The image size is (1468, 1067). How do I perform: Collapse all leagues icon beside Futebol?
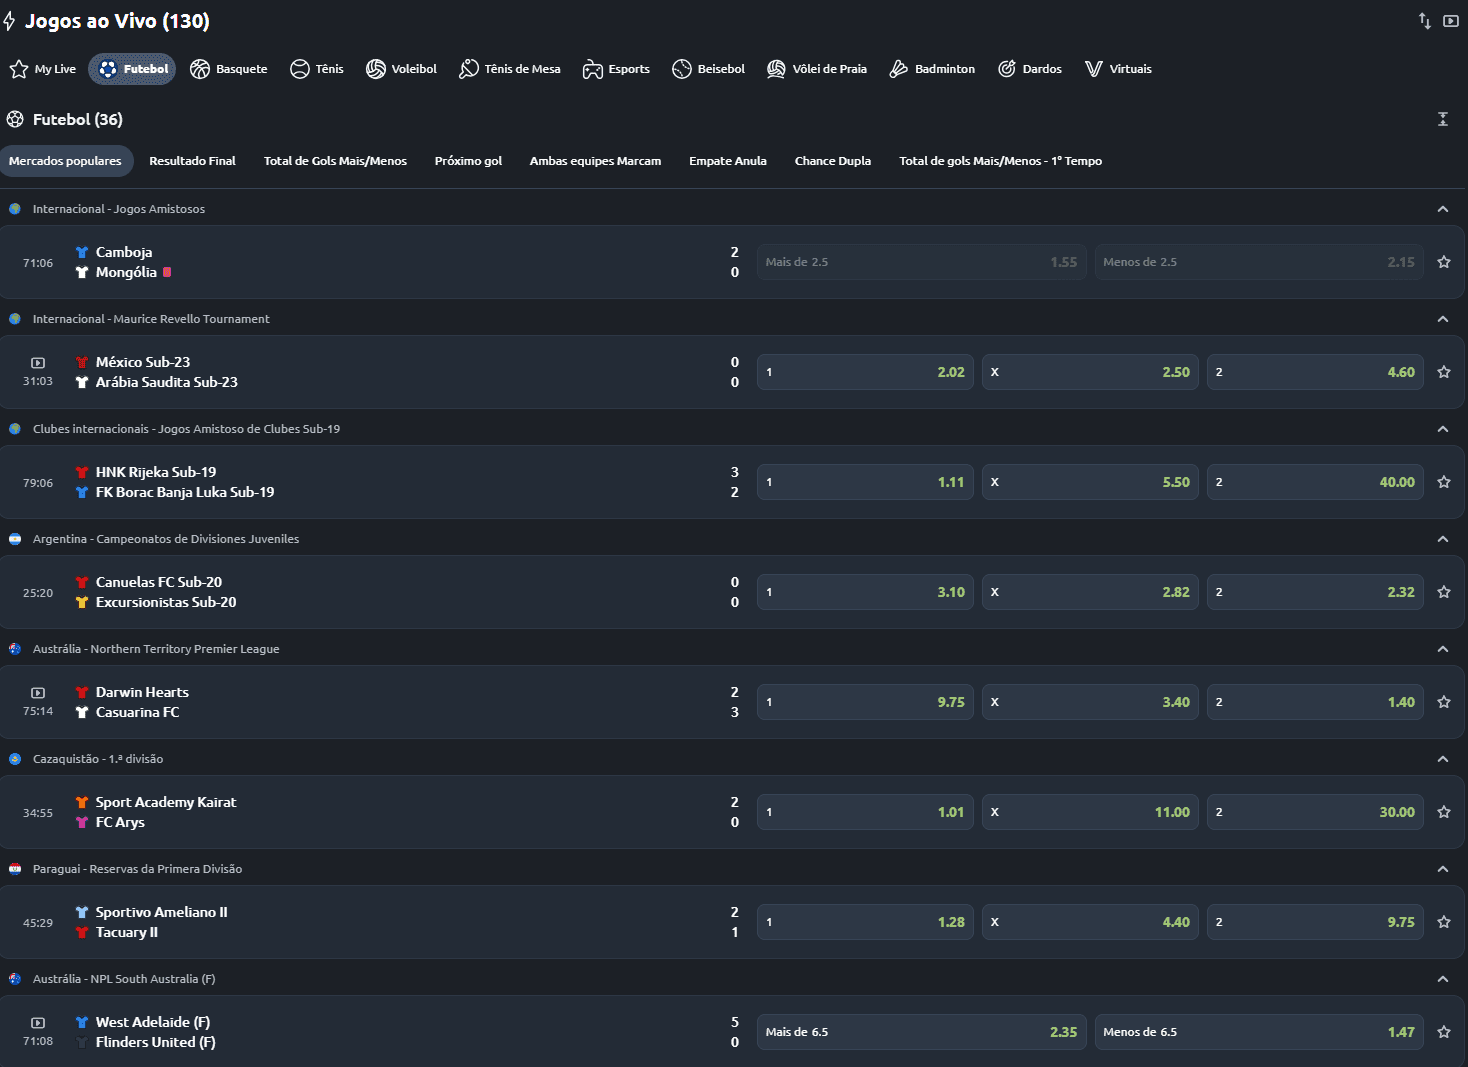coord(1442,119)
